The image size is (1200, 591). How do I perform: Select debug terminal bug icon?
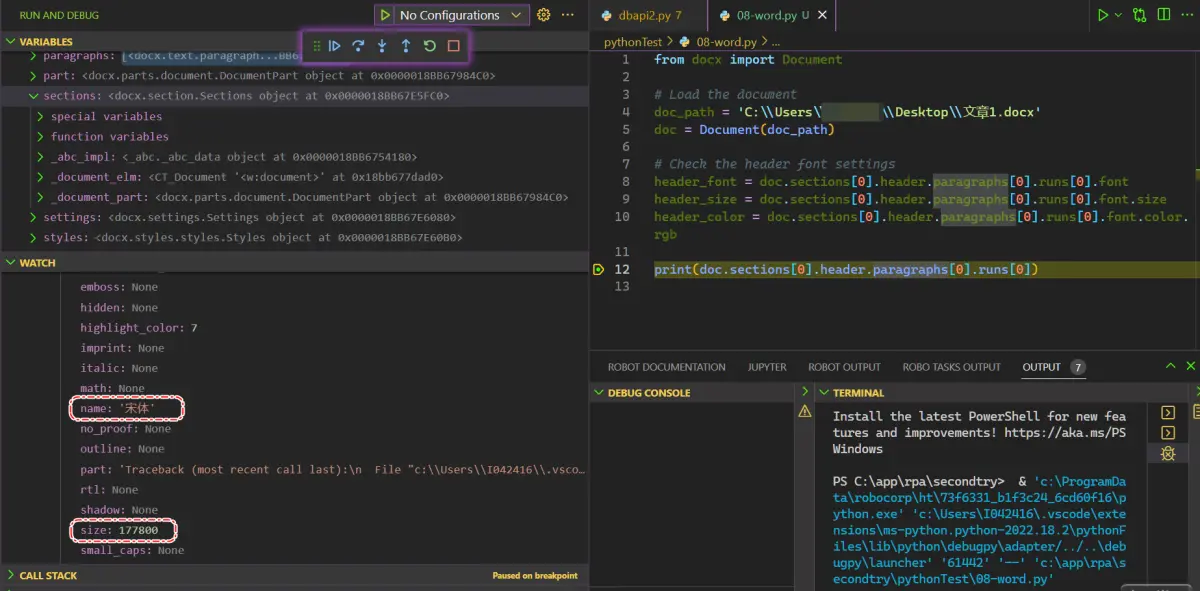click(x=1168, y=453)
